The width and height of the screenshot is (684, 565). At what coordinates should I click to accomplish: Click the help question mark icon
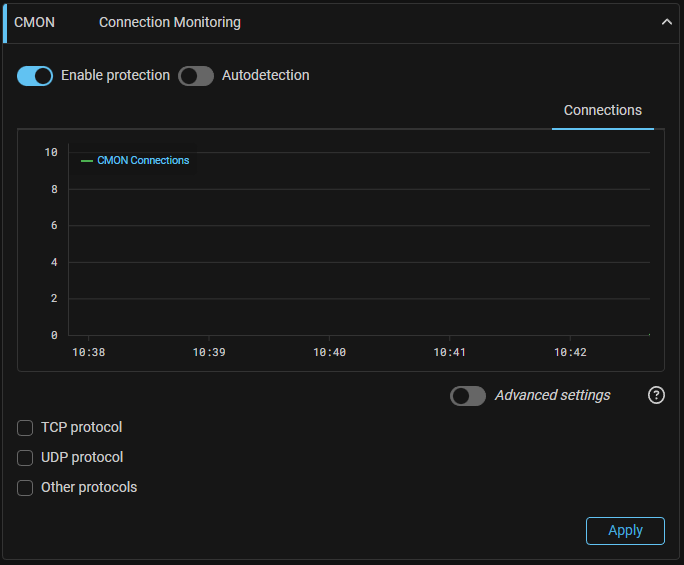point(656,395)
